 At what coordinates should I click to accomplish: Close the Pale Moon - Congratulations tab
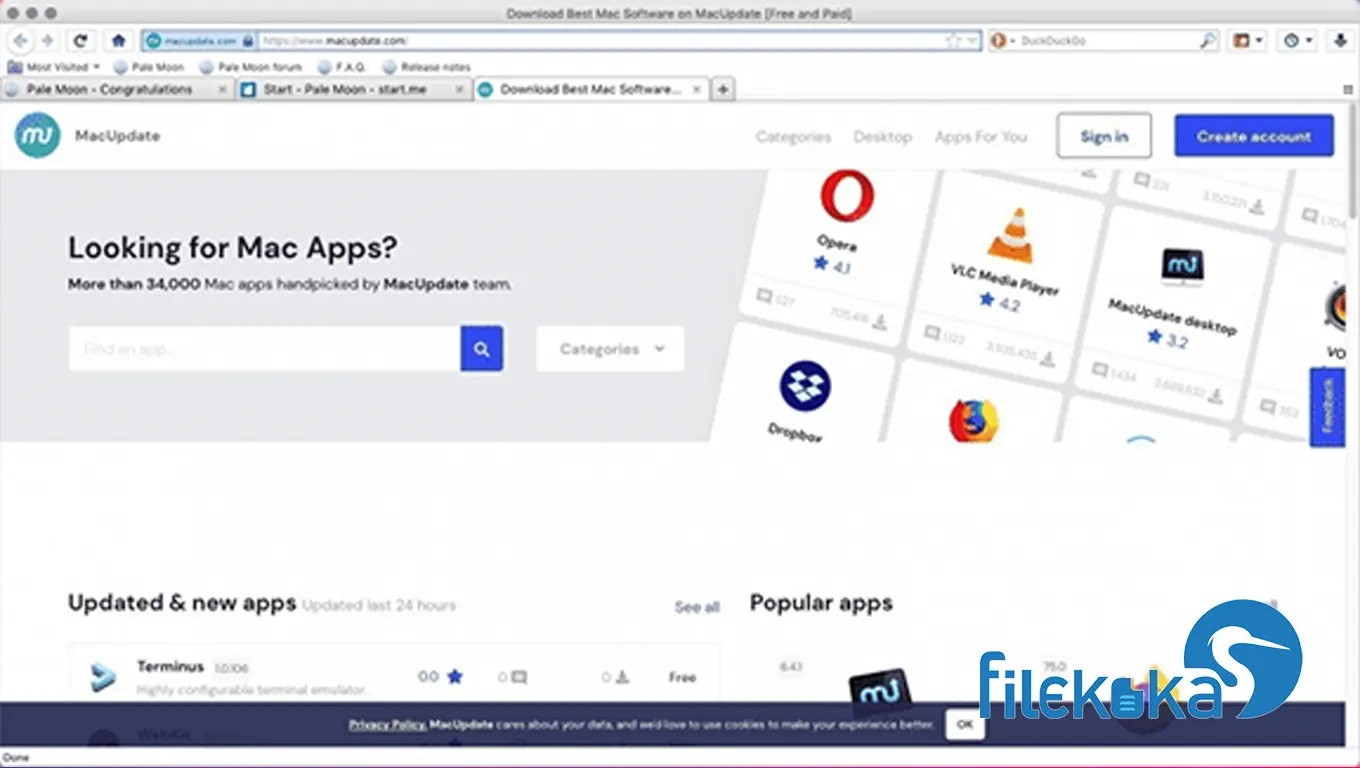tap(223, 89)
